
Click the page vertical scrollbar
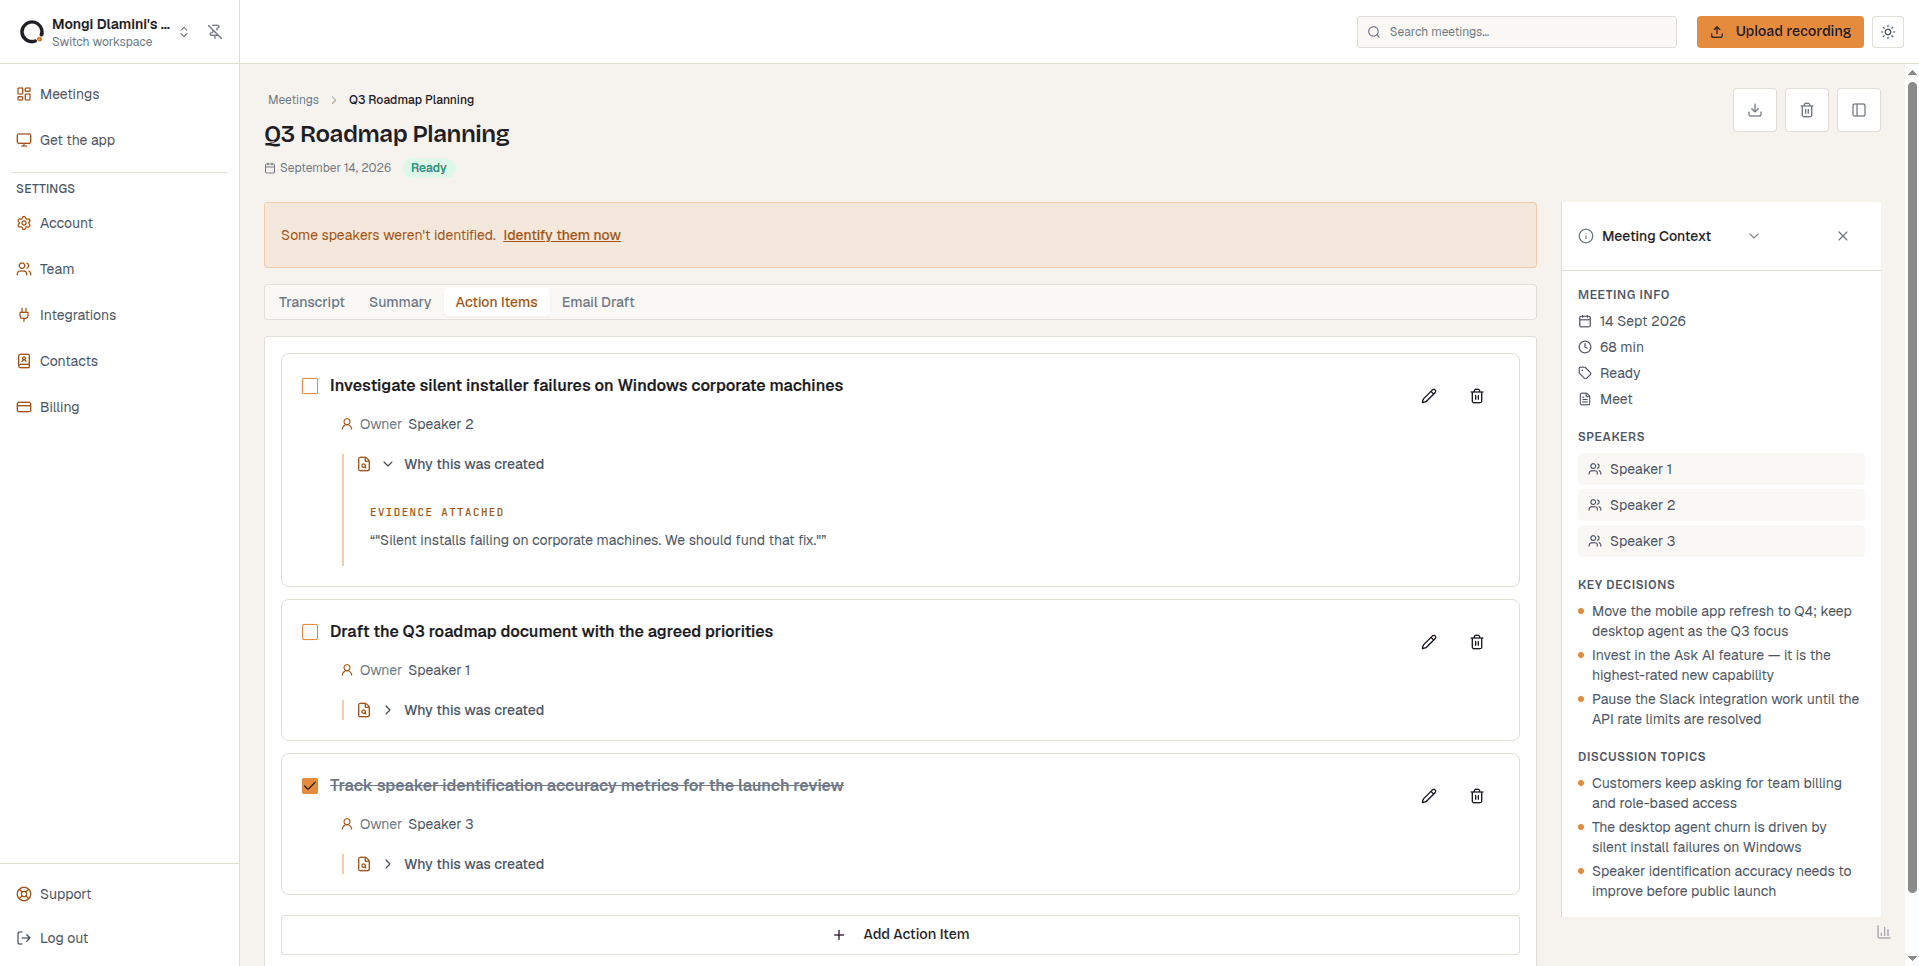[x=1912, y=486]
